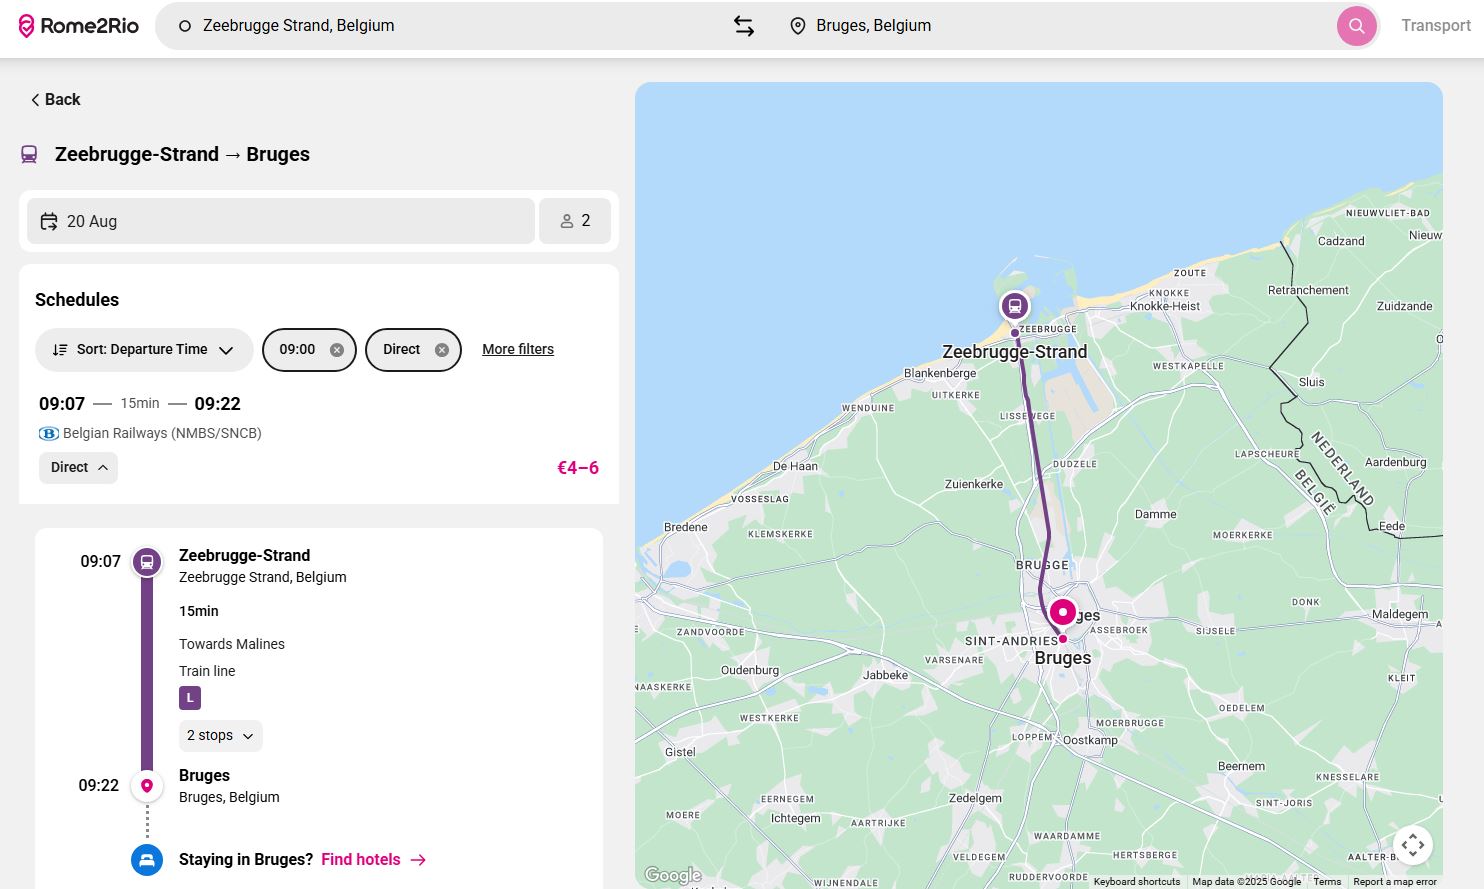Click the €4–6 price
1484x889 pixels.
578,468
